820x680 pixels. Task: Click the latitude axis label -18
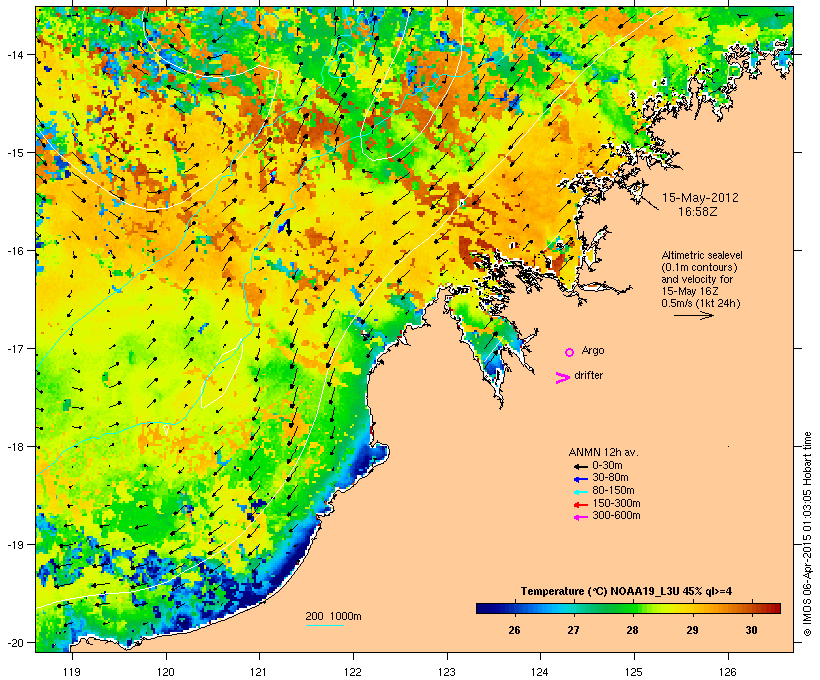14,447
